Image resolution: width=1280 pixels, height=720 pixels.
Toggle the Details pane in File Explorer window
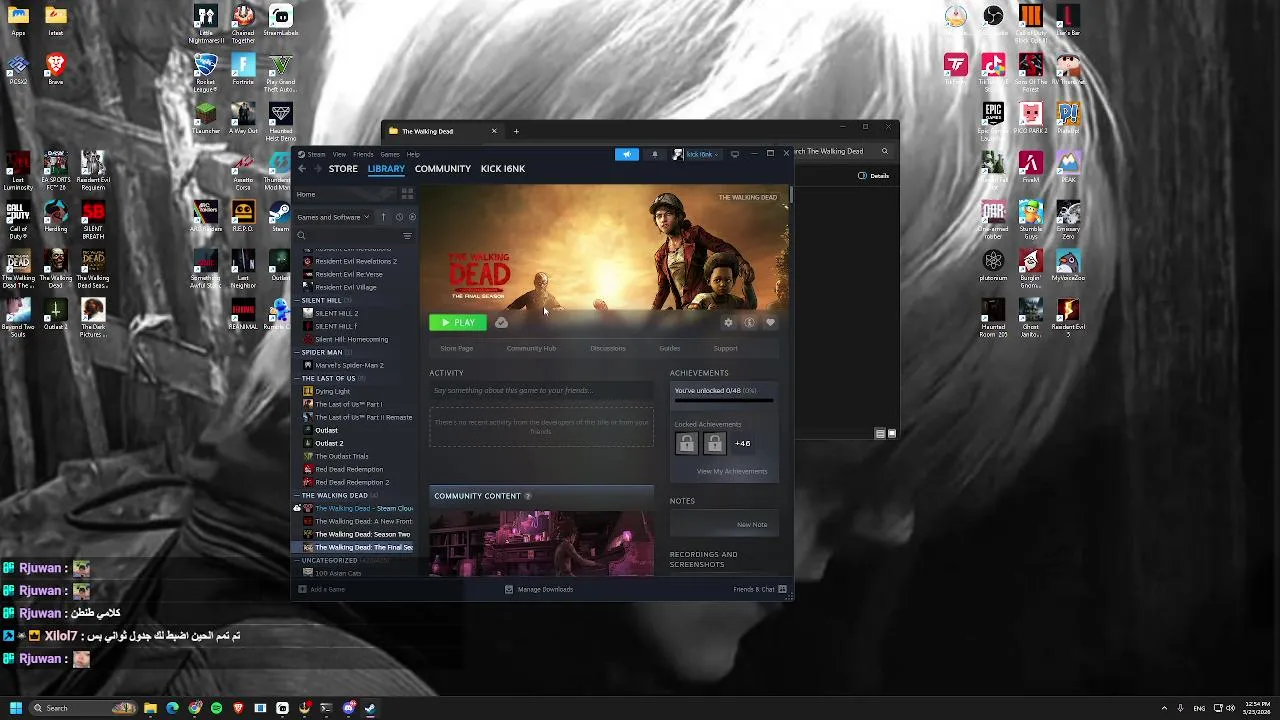873,176
